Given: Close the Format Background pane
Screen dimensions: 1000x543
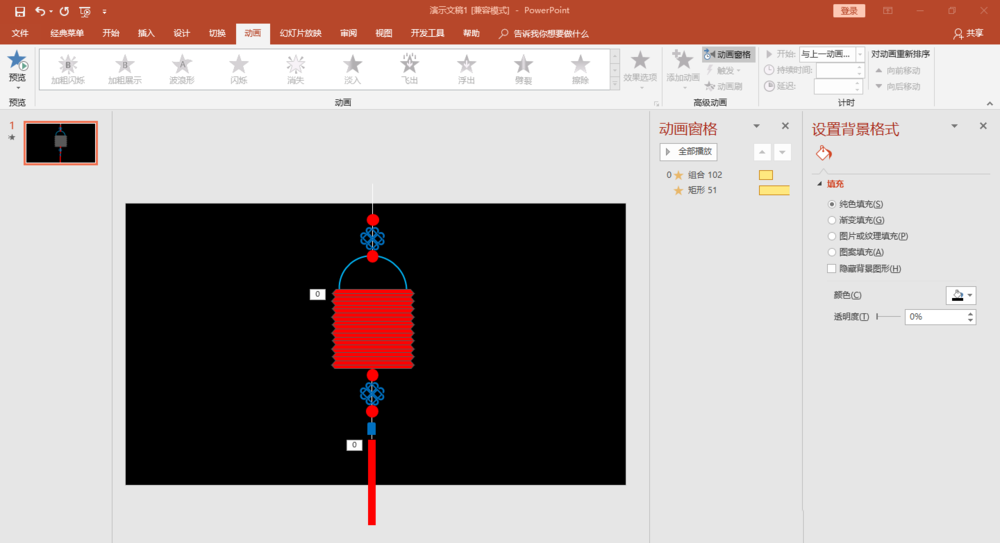Looking at the screenshot, I should tap(983, 126).
